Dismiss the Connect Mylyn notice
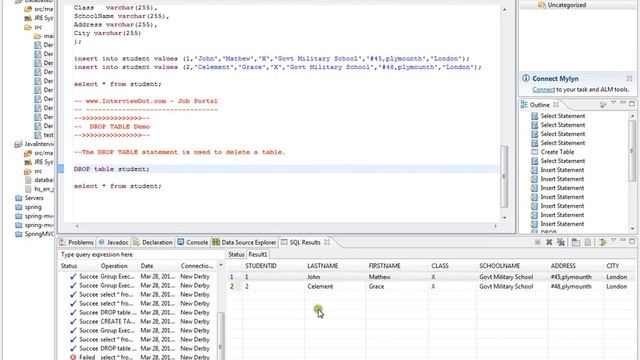 [629, 78]
